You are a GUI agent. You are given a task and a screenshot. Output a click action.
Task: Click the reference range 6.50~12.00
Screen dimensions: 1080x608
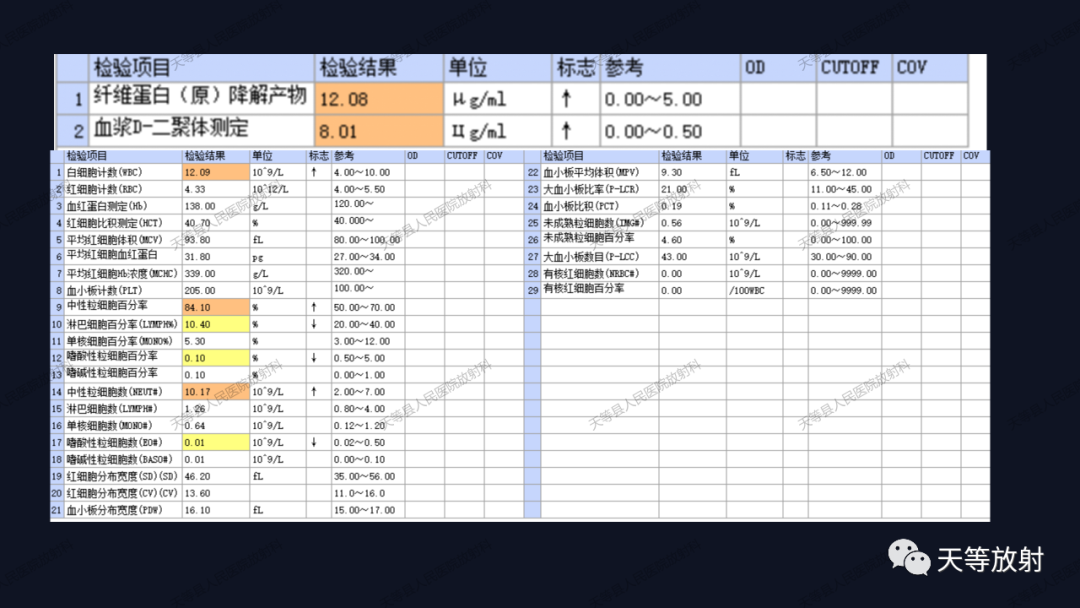coord(839,172)
